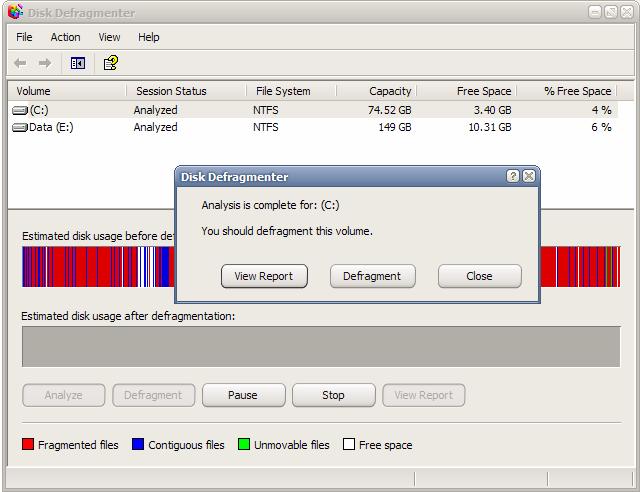Click the C: drive icon
This screenshot has width=640, height=492.
tap(20, 110)
